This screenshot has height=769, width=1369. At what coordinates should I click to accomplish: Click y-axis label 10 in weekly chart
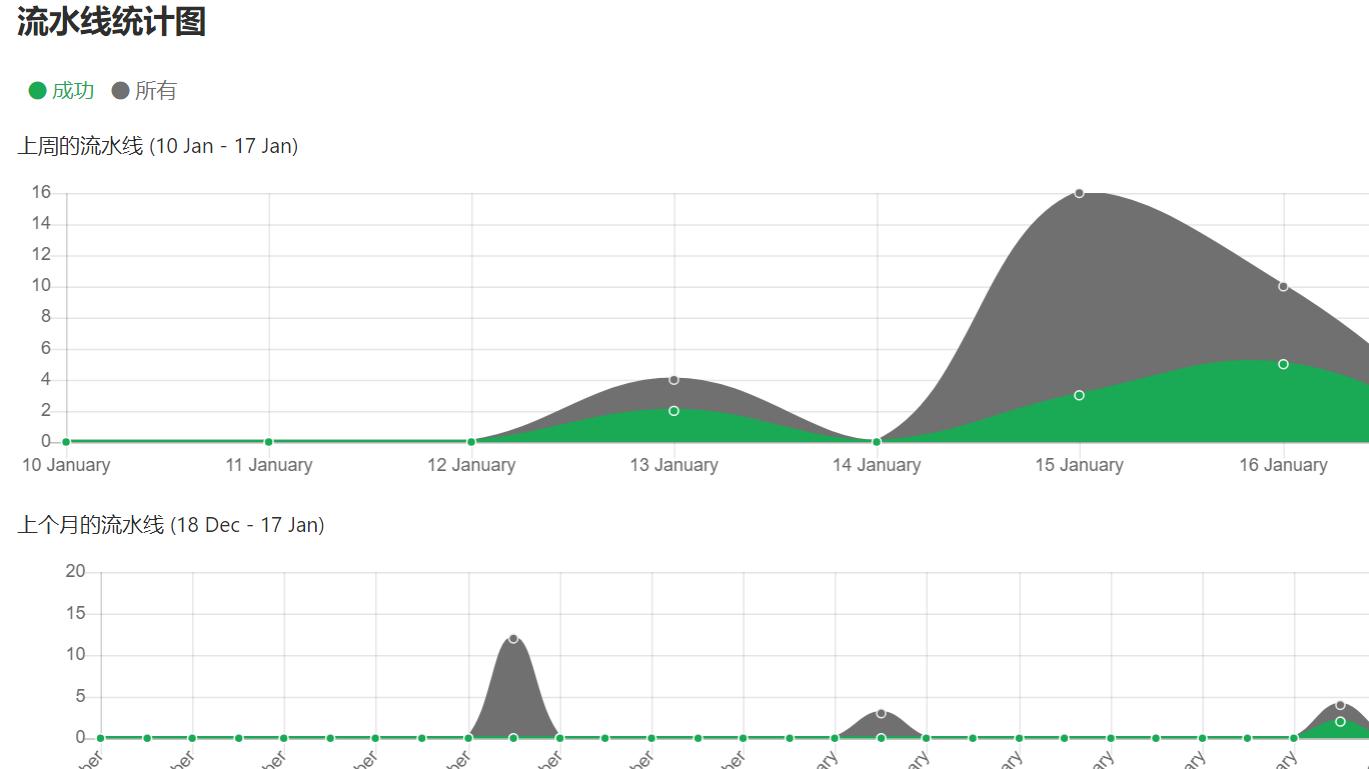point(41,285)
